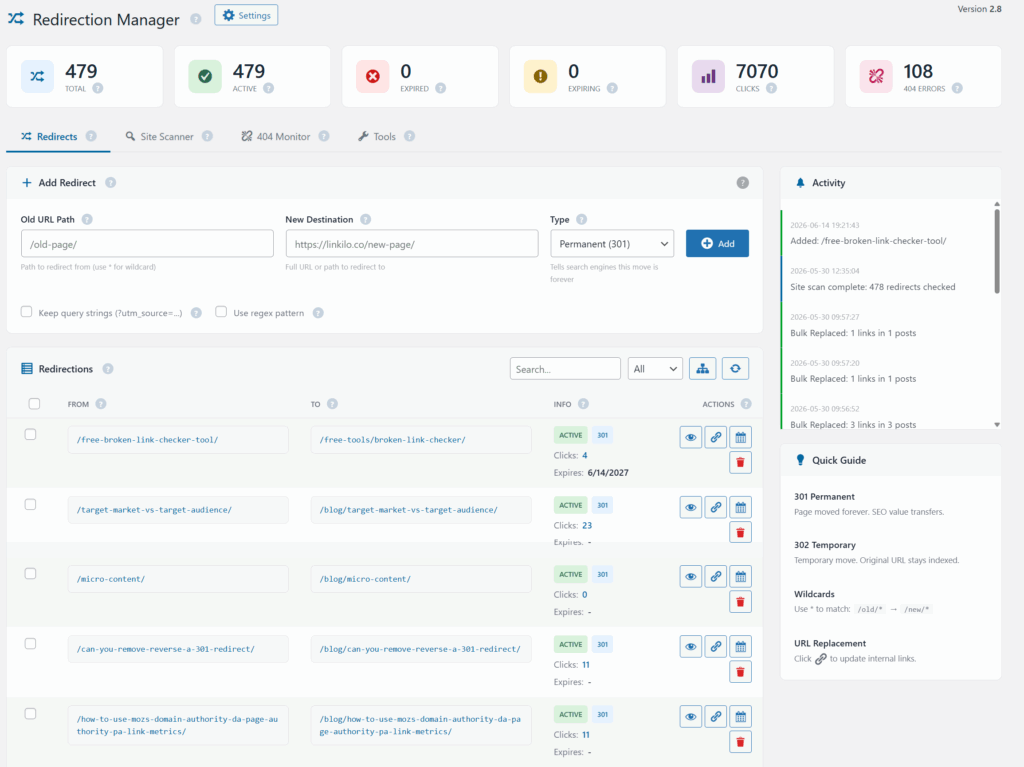
Task: Select the /can-you-remove-reverse-a-301-redirect/ row checkbox
Action: click(30, 644)
